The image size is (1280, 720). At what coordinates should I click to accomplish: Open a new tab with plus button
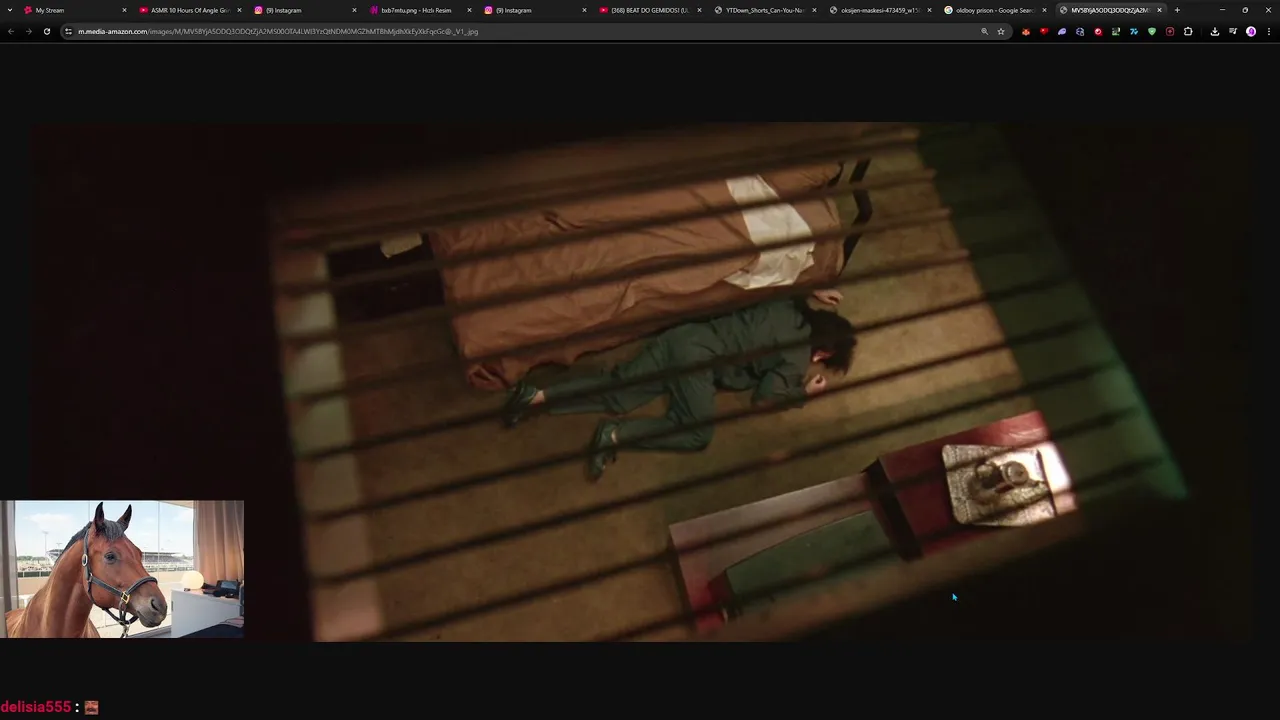click(1177, 10)
